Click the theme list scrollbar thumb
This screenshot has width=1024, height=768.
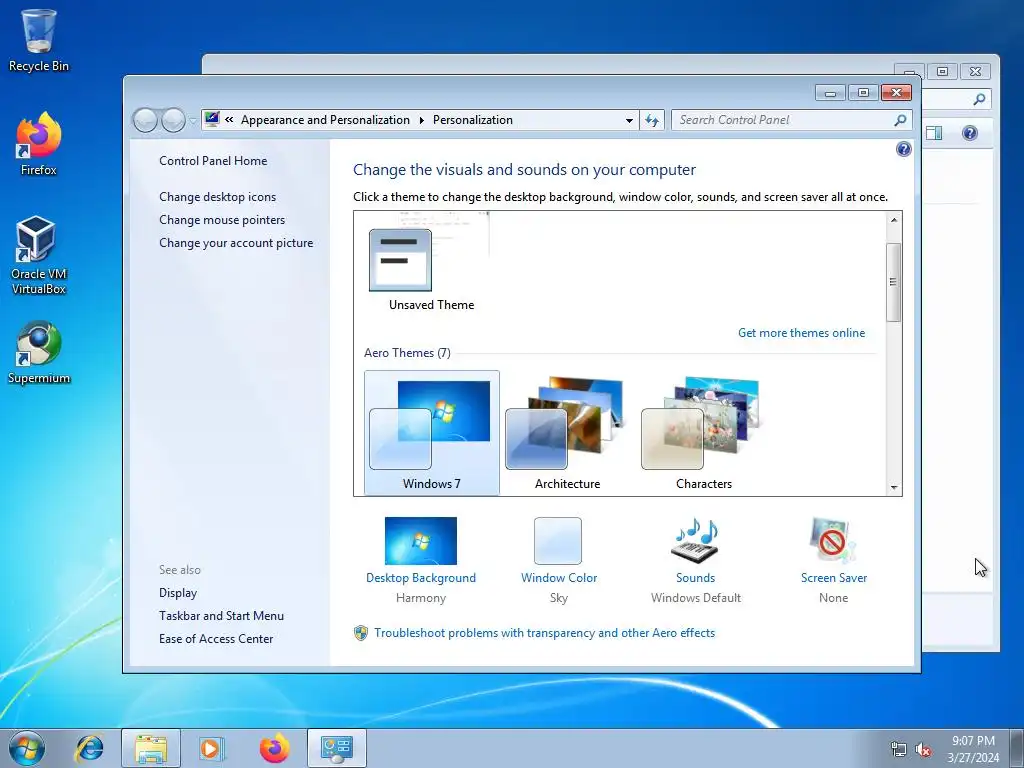pyautogui.click(x=894, y=282)
